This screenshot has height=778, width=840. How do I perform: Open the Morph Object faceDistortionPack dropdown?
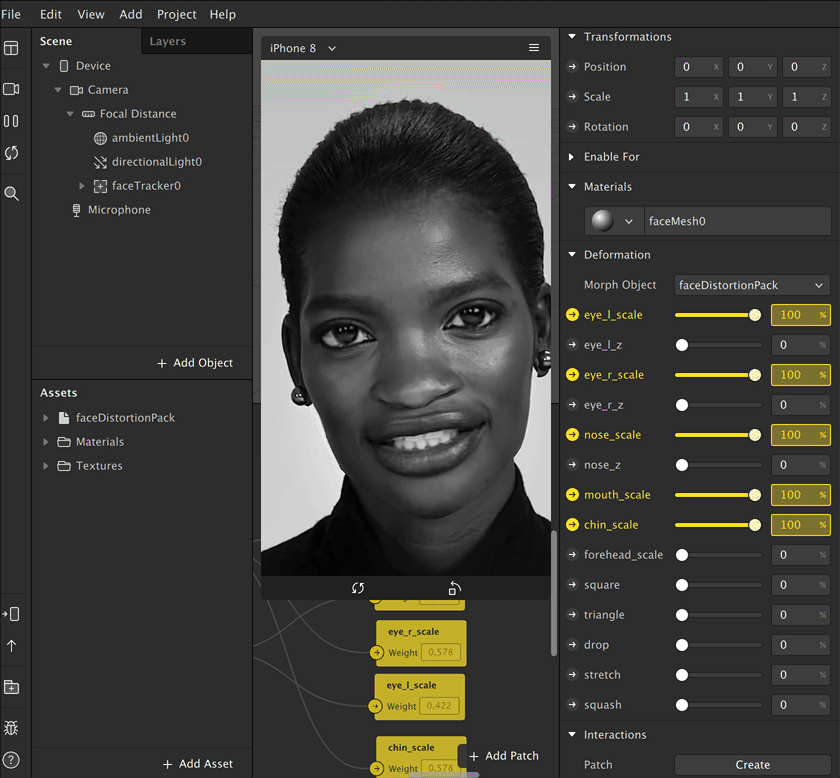tap(750, 285)
